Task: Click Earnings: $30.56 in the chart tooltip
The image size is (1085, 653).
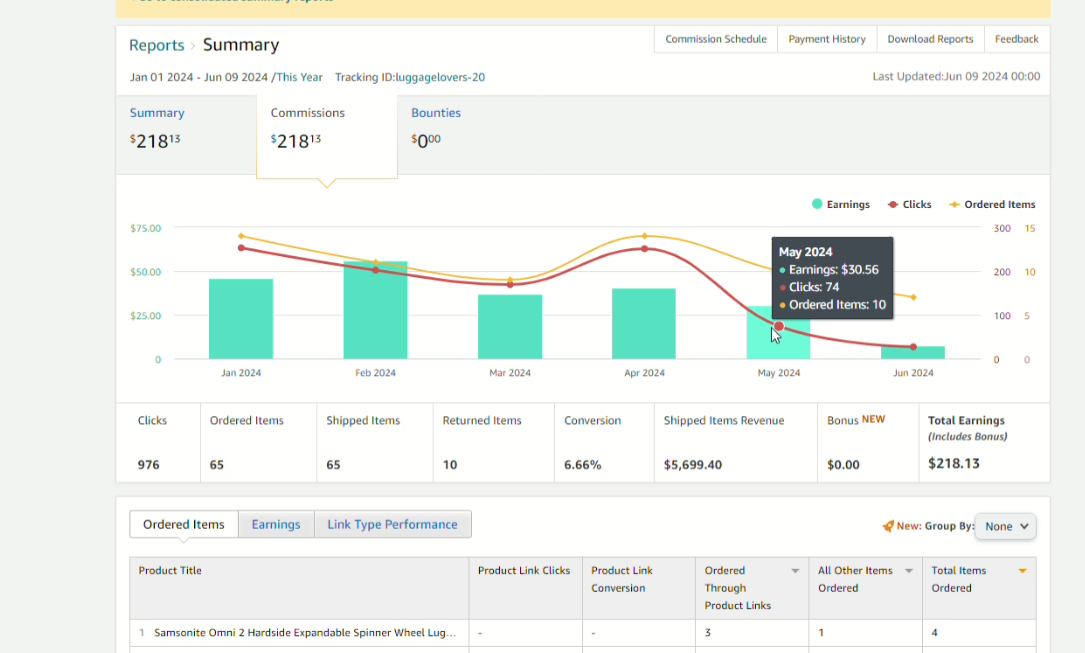Action: click(829, 270)
